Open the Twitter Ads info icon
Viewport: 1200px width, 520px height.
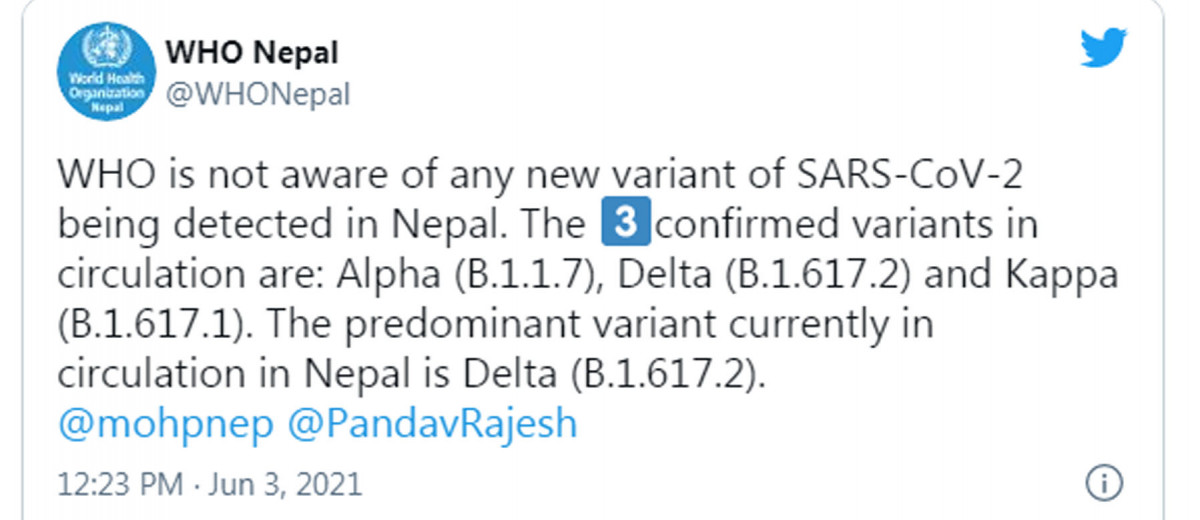pyautogui.click(x=1103, y=482)
